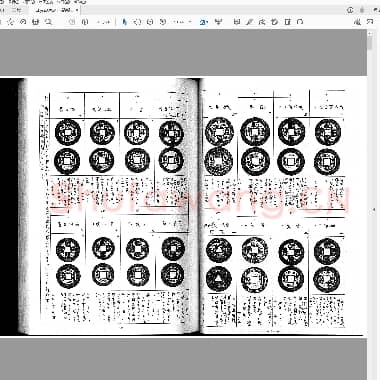Viewport: 380px width, 380px height.
Task: Select the highlighter pen tool
Action: click(249, 22)
